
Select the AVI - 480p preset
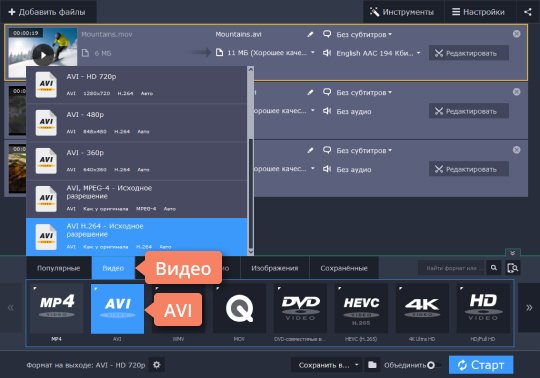point(137,123)
